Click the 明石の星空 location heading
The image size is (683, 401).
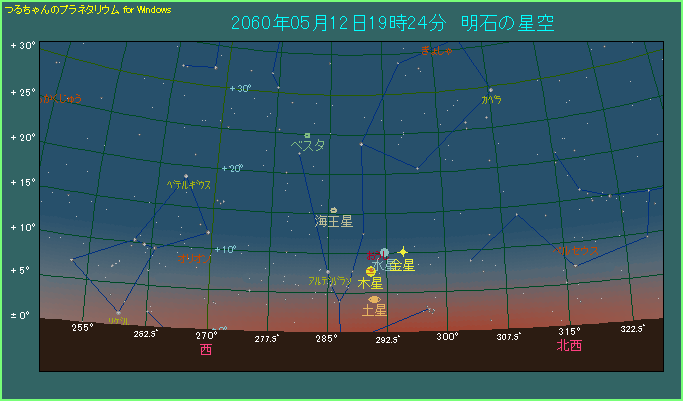[x=507, y=23]
